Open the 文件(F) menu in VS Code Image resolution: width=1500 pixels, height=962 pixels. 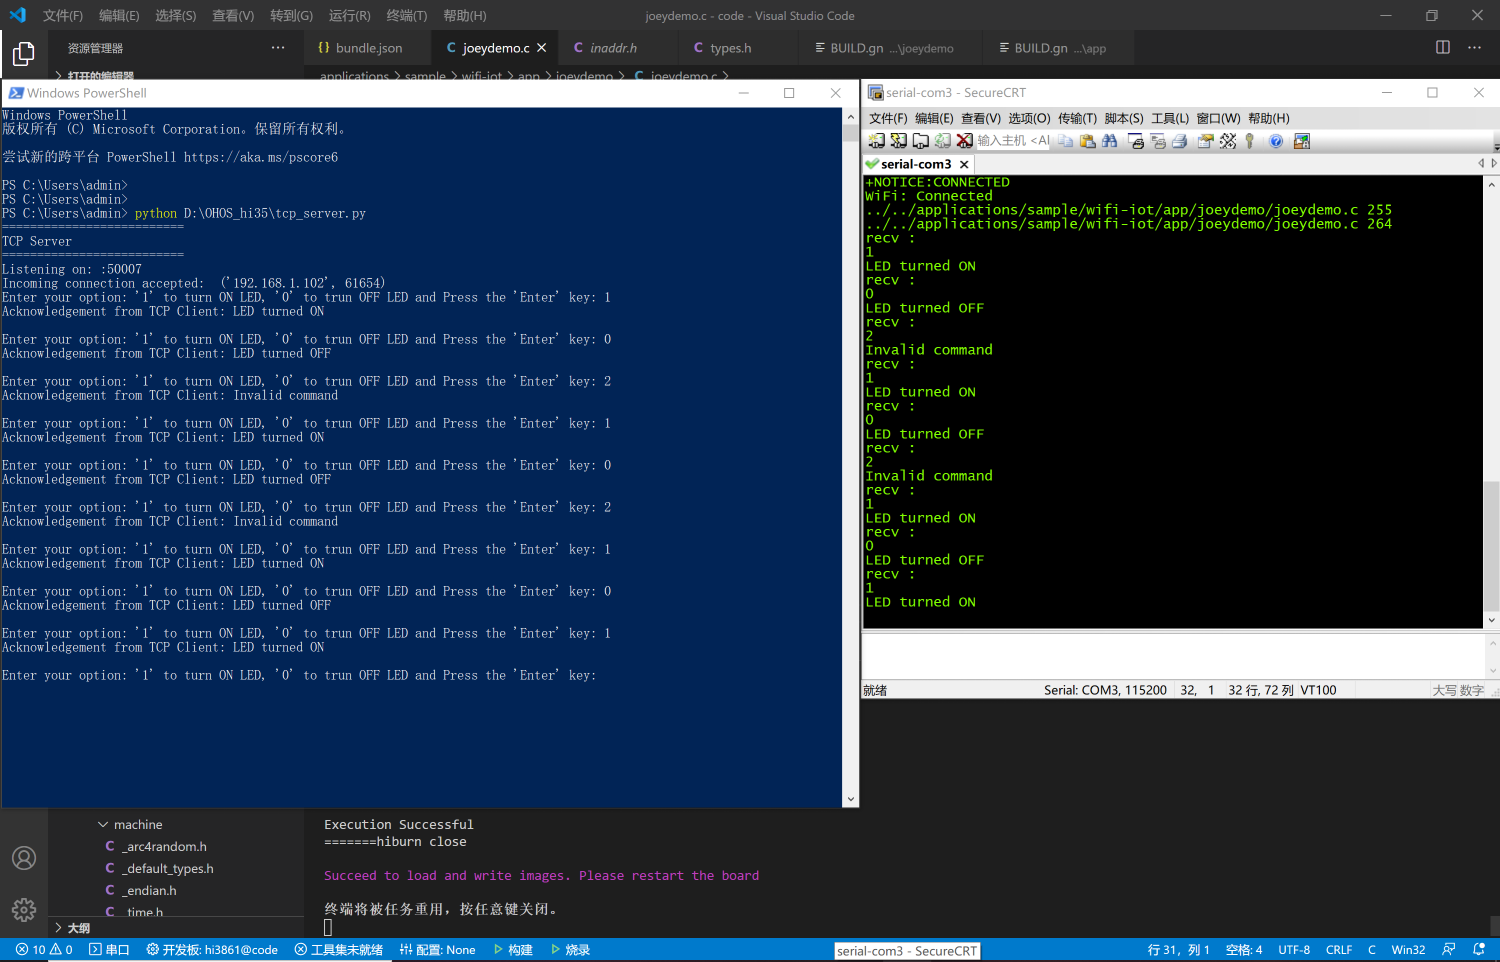point(63,15)
